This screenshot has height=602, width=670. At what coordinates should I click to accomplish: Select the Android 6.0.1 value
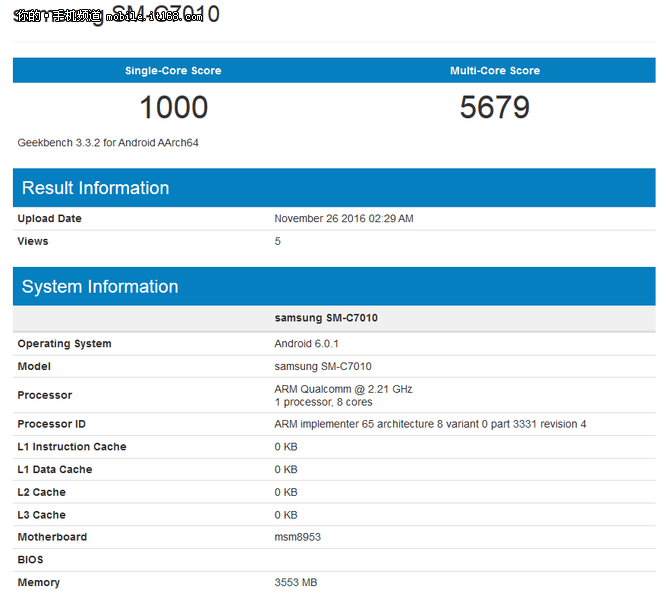coord(306,344)
